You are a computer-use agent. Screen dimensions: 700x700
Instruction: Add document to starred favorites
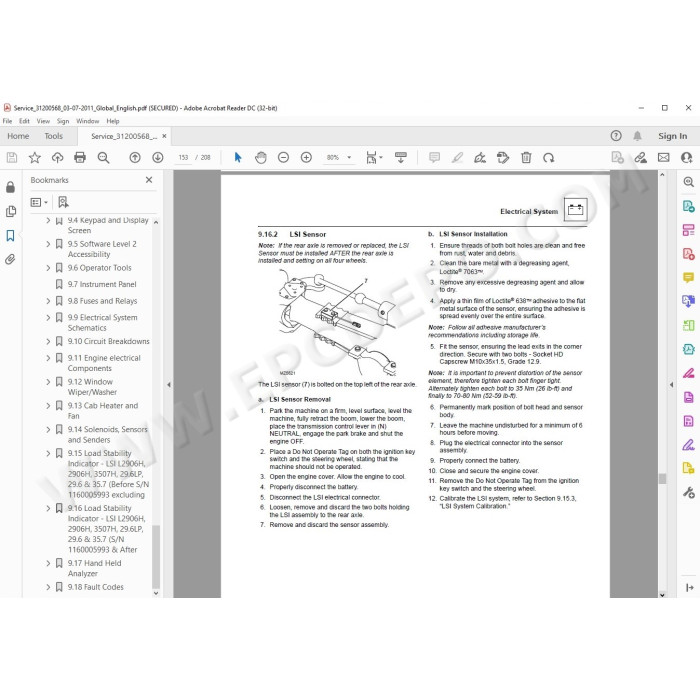(34, 158)
